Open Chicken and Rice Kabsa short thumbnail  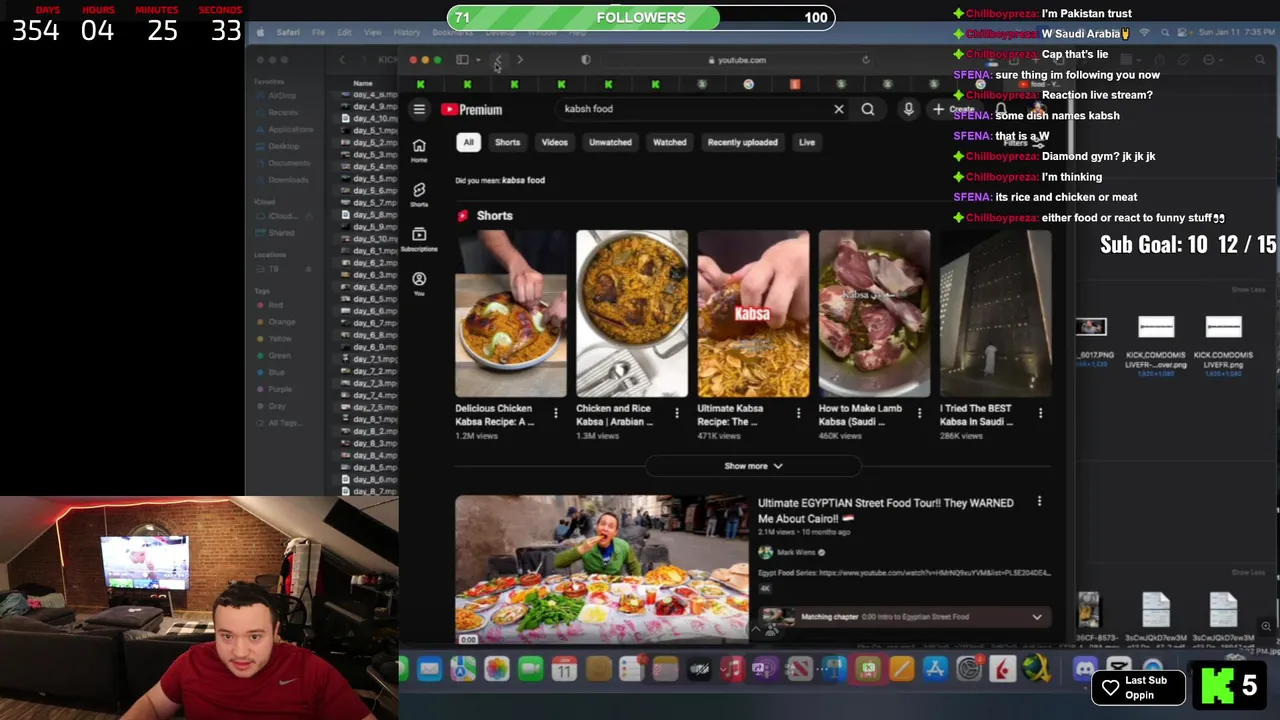631,314
